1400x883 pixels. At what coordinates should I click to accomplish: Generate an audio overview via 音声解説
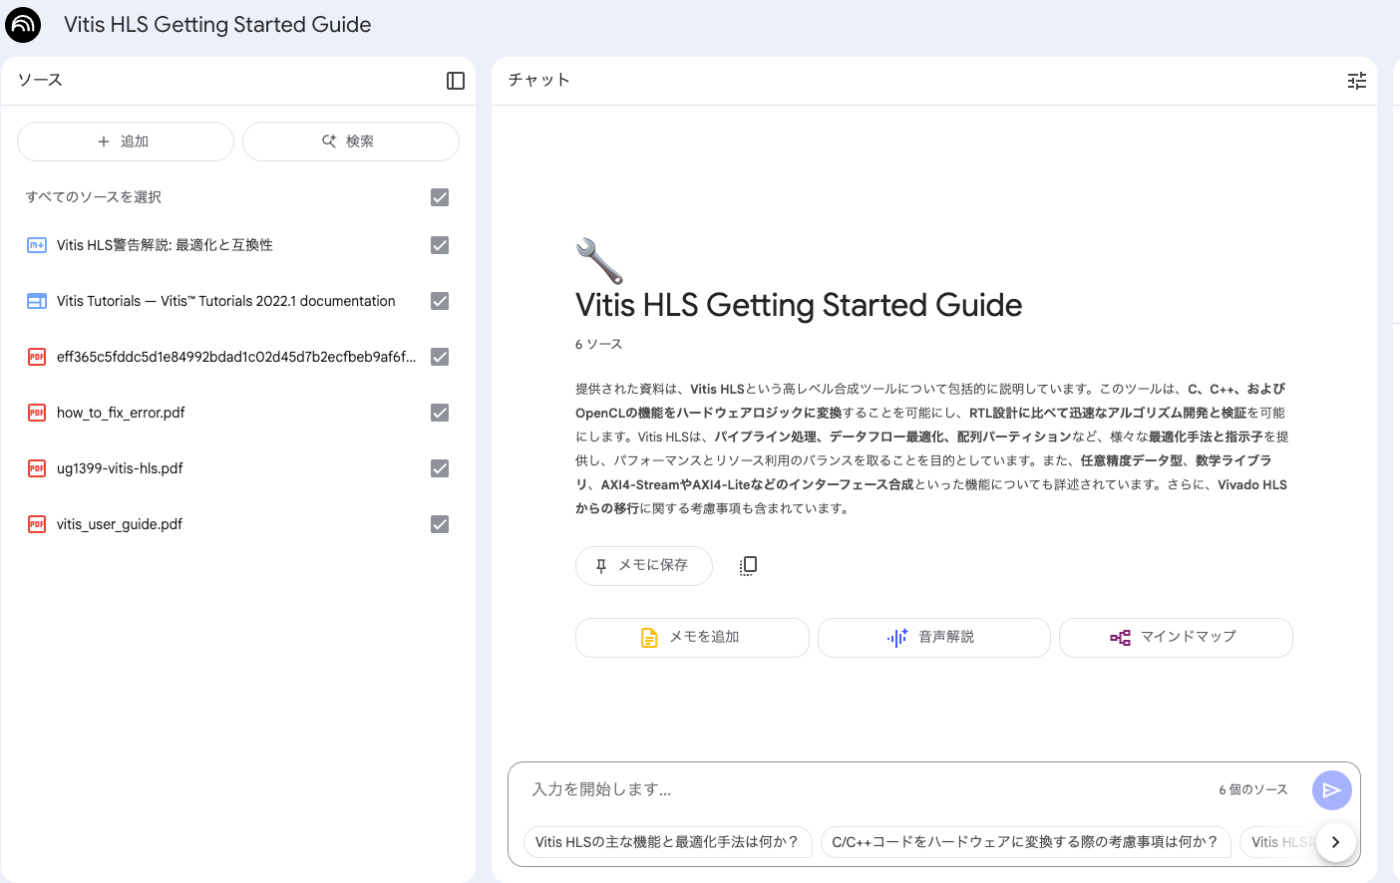coord(934,637)
